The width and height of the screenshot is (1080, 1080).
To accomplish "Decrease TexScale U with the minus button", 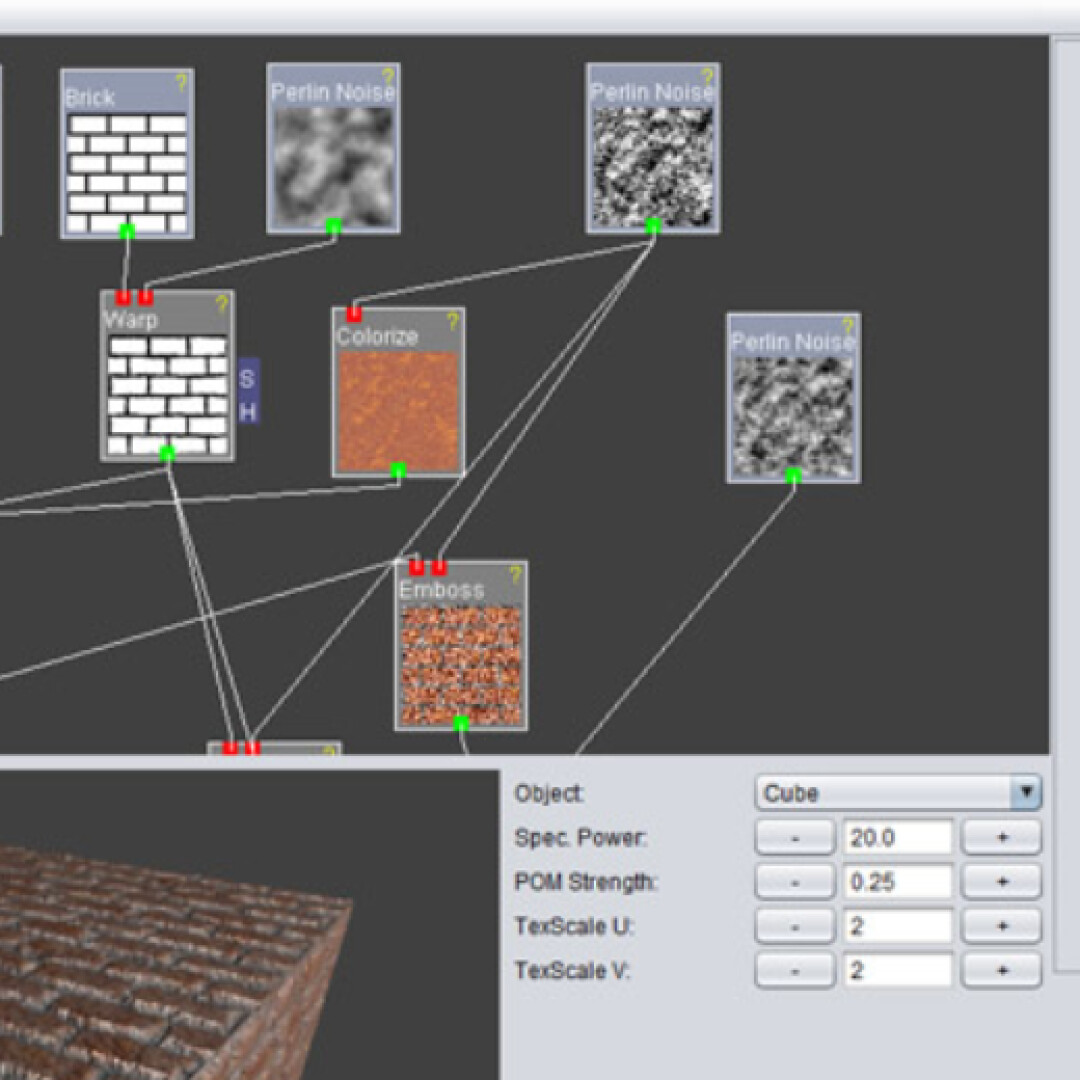I will point(794,926).
